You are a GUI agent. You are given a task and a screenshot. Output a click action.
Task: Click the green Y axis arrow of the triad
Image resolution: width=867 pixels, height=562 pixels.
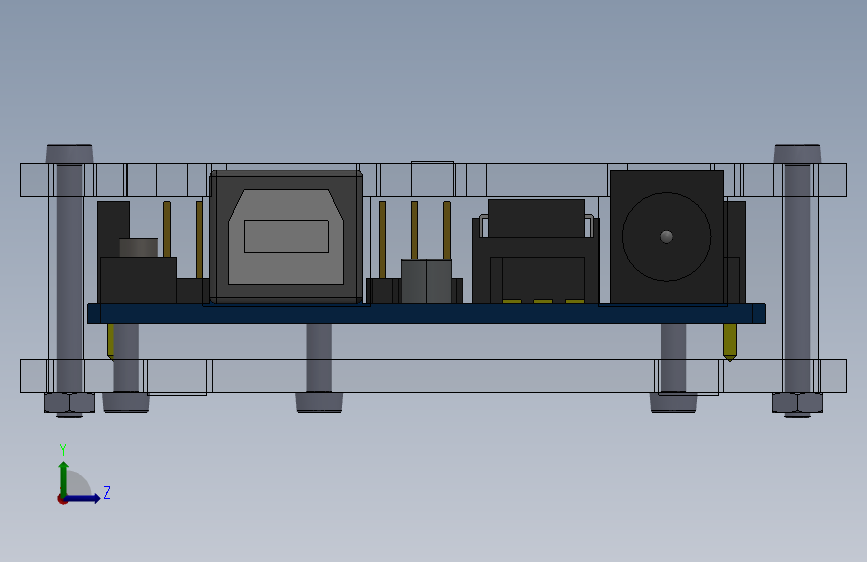coord(64,478)
